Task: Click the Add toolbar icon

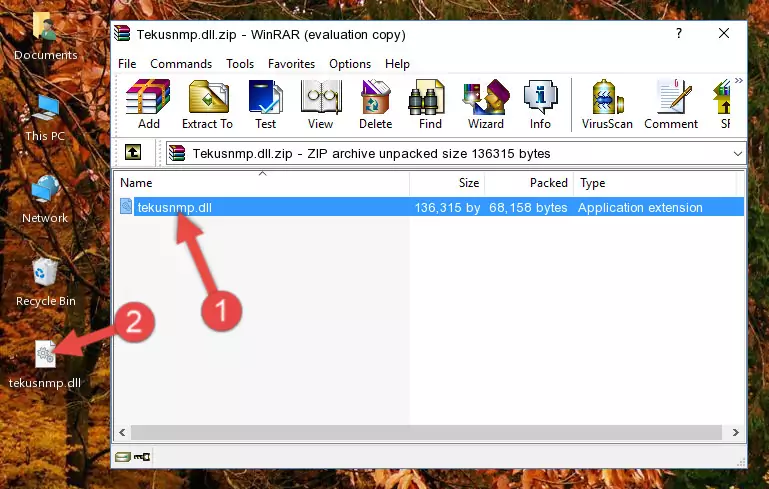Action: 148,104
